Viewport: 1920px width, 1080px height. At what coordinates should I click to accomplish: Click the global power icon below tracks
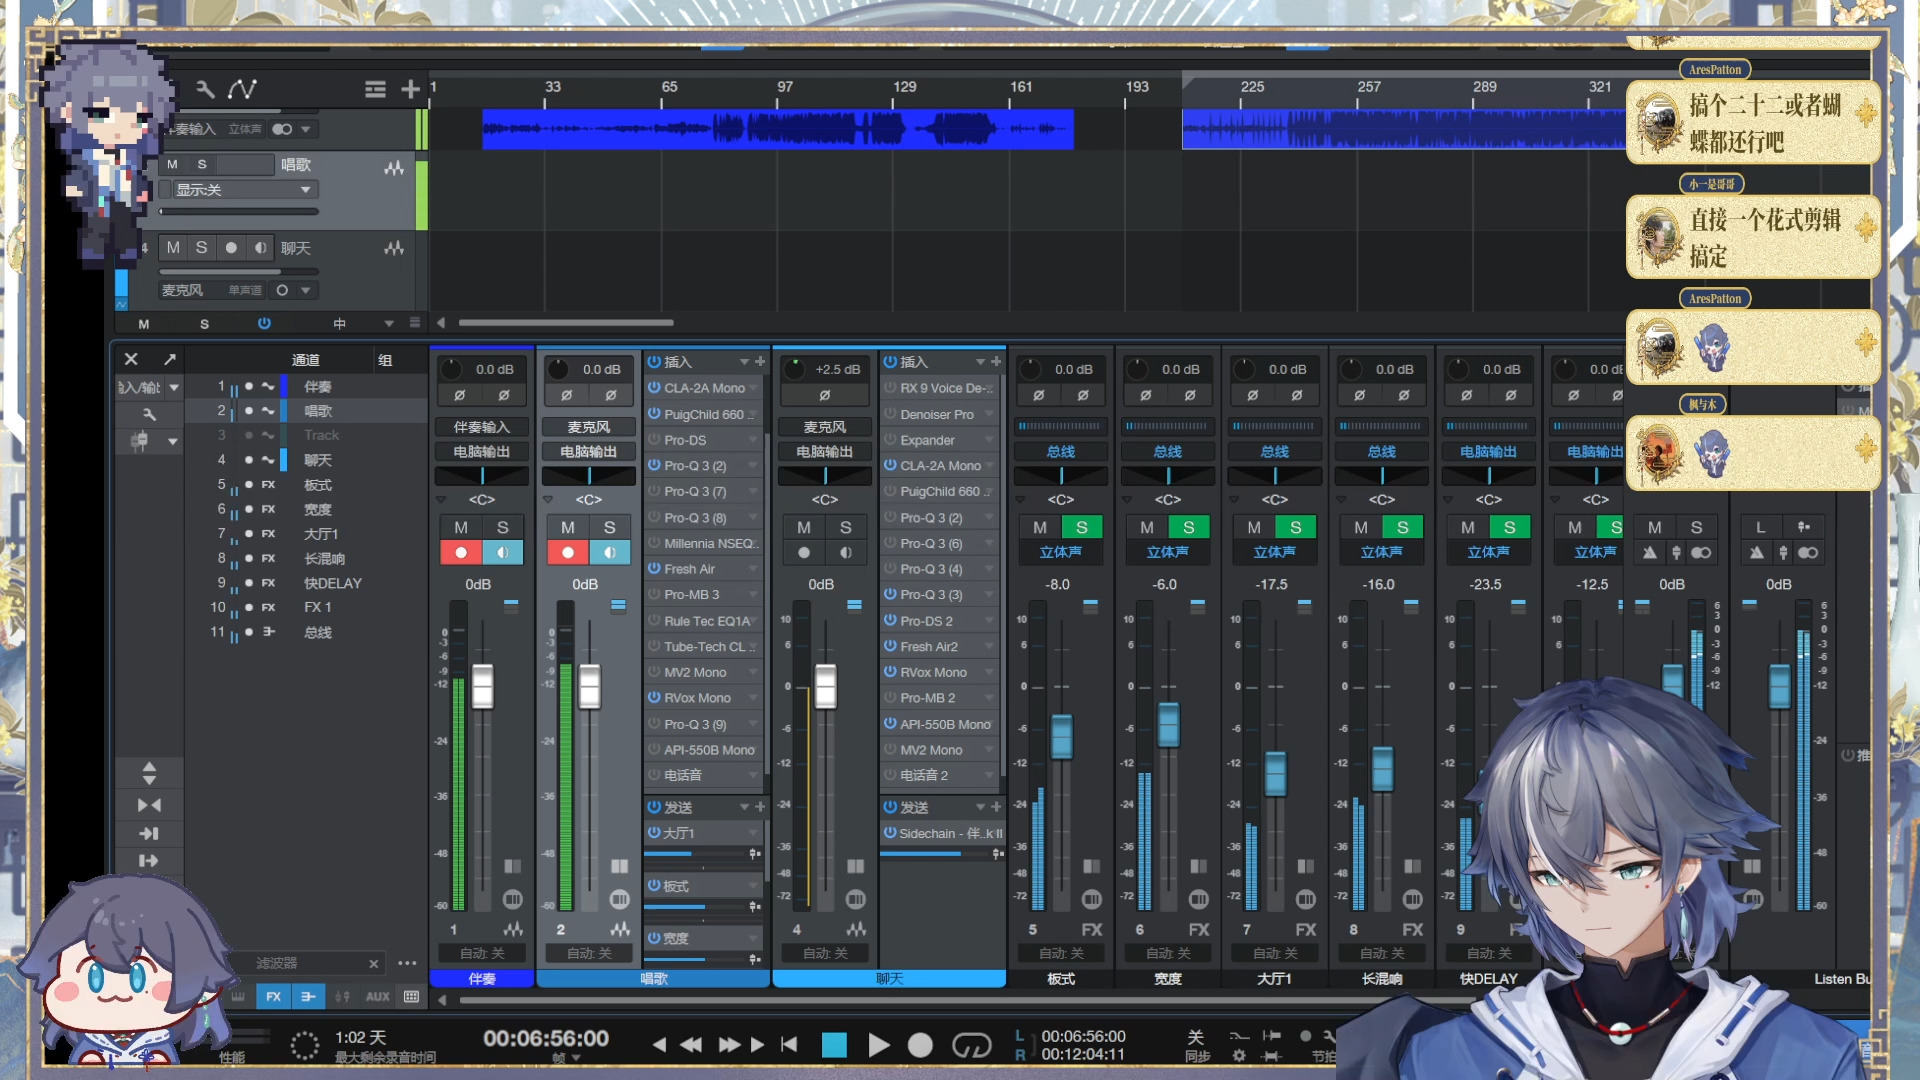point(264,324)
